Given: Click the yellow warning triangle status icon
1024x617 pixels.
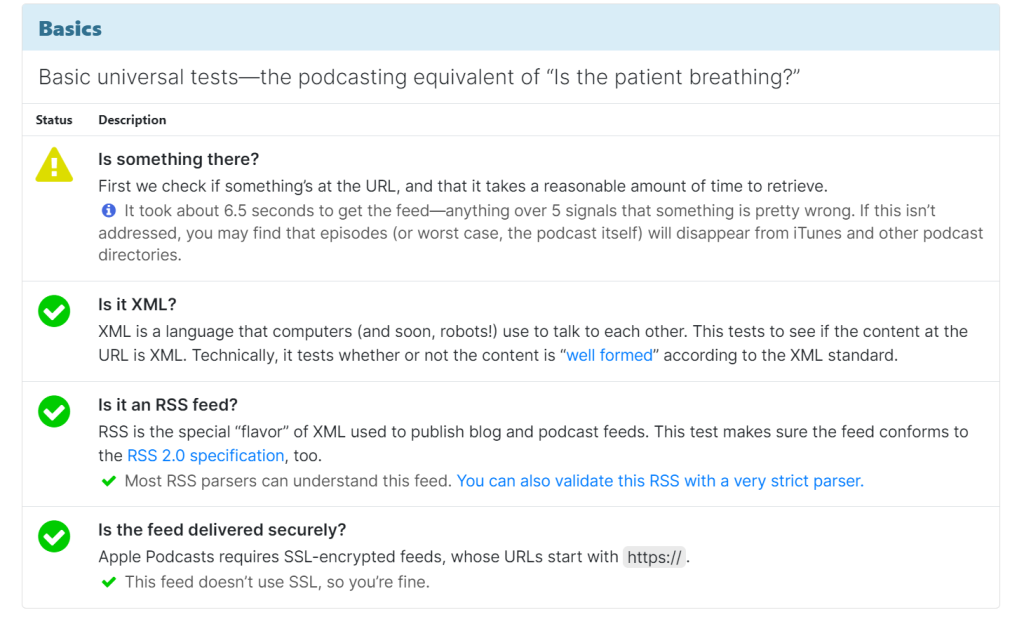Looking at the screenshot, I should click(54, 165).
